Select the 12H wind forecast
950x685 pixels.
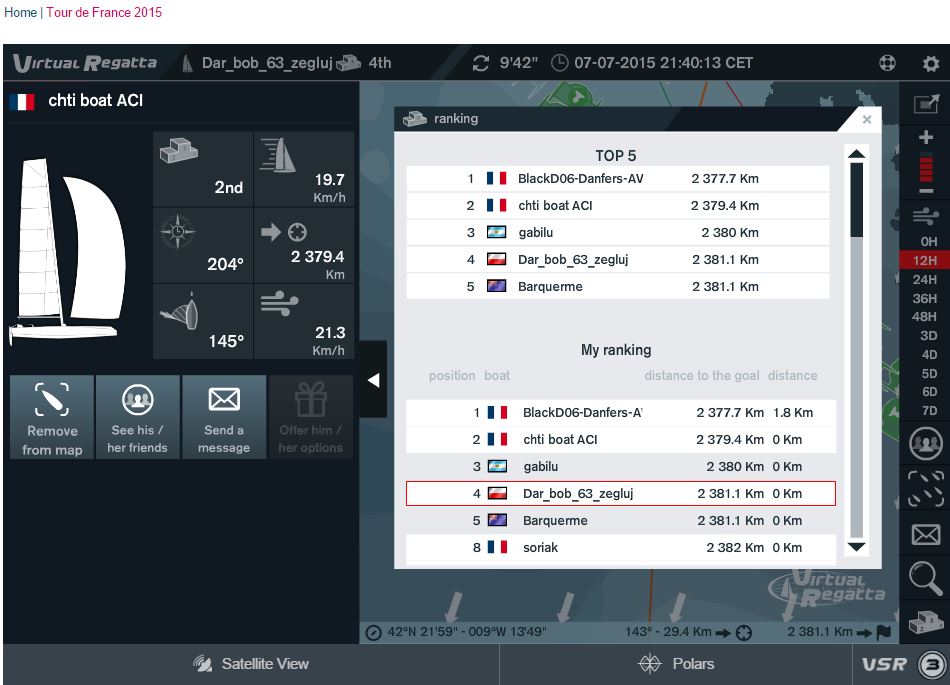[925, 260]
